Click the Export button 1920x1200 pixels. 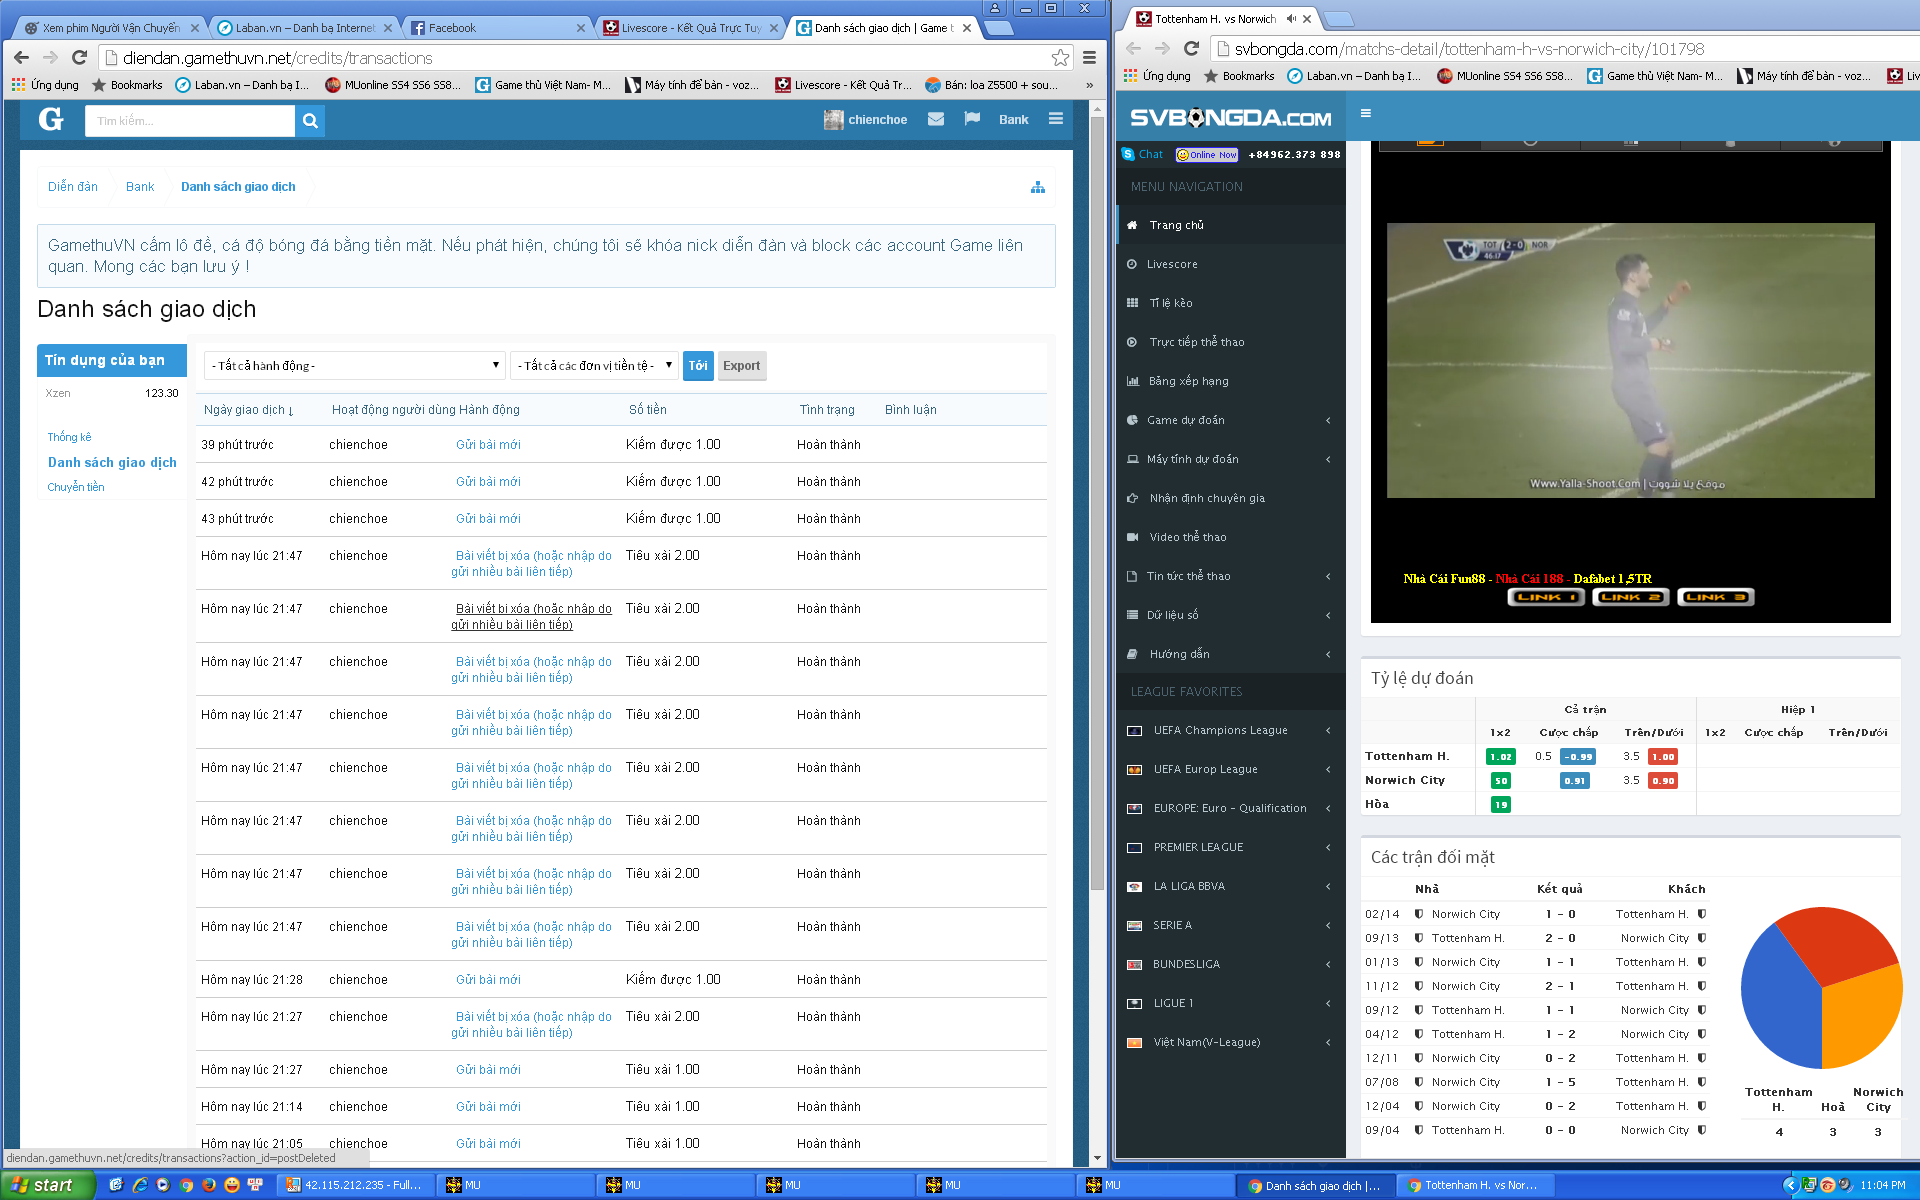(x=741, y=366)
